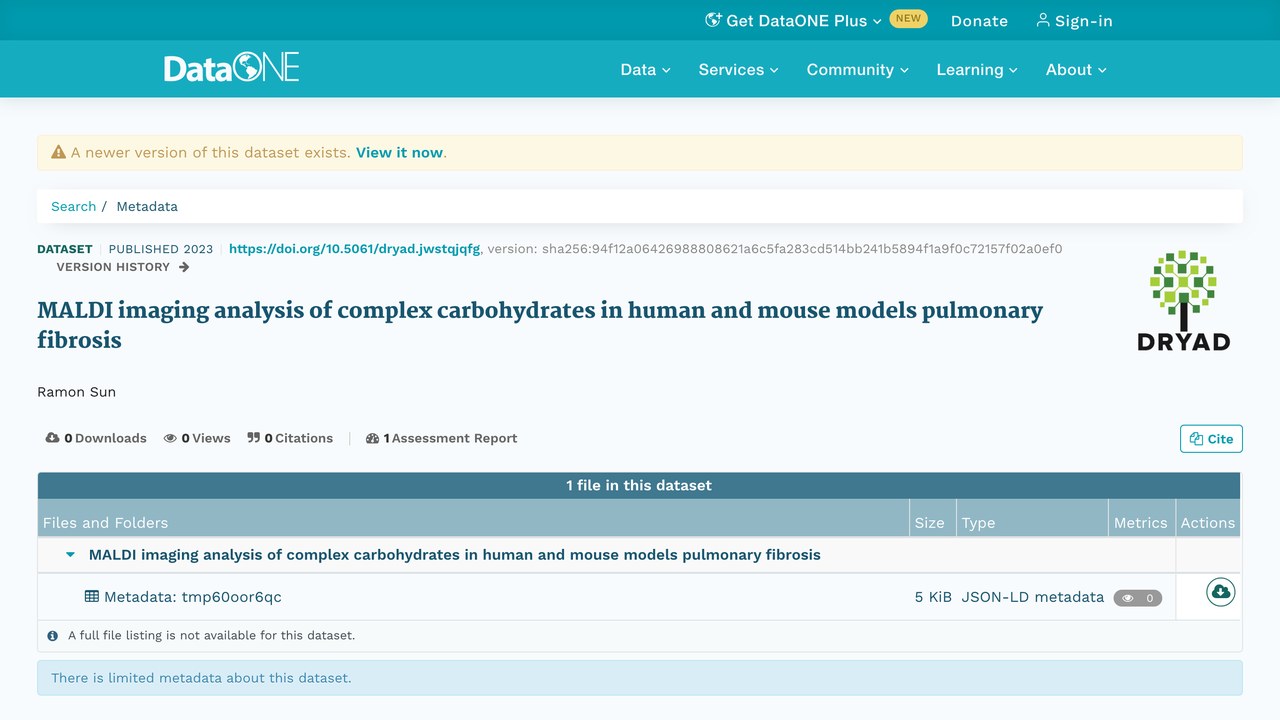This screenshot has width=1280, height=720.
Task: Click author name Ramon Sun
Action: (x=76, y=392)
